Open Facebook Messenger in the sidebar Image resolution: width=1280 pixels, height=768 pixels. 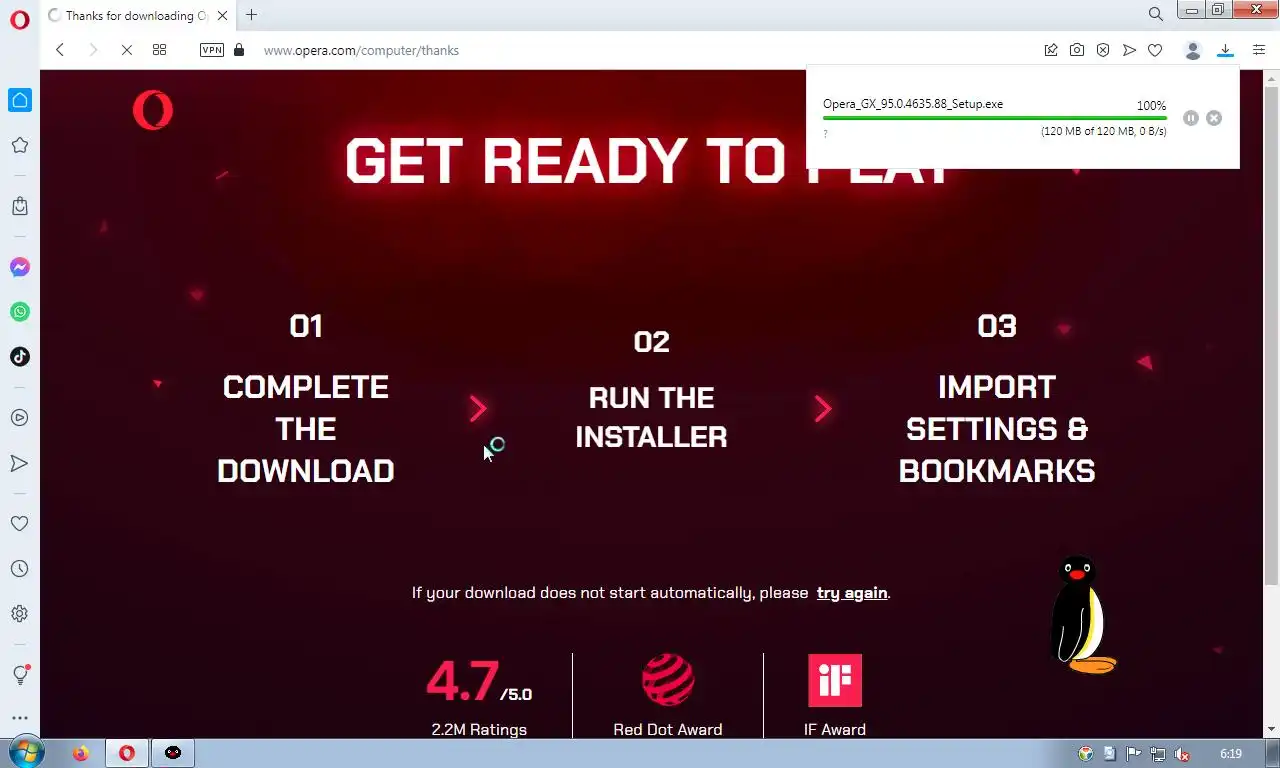pos(20,267)
